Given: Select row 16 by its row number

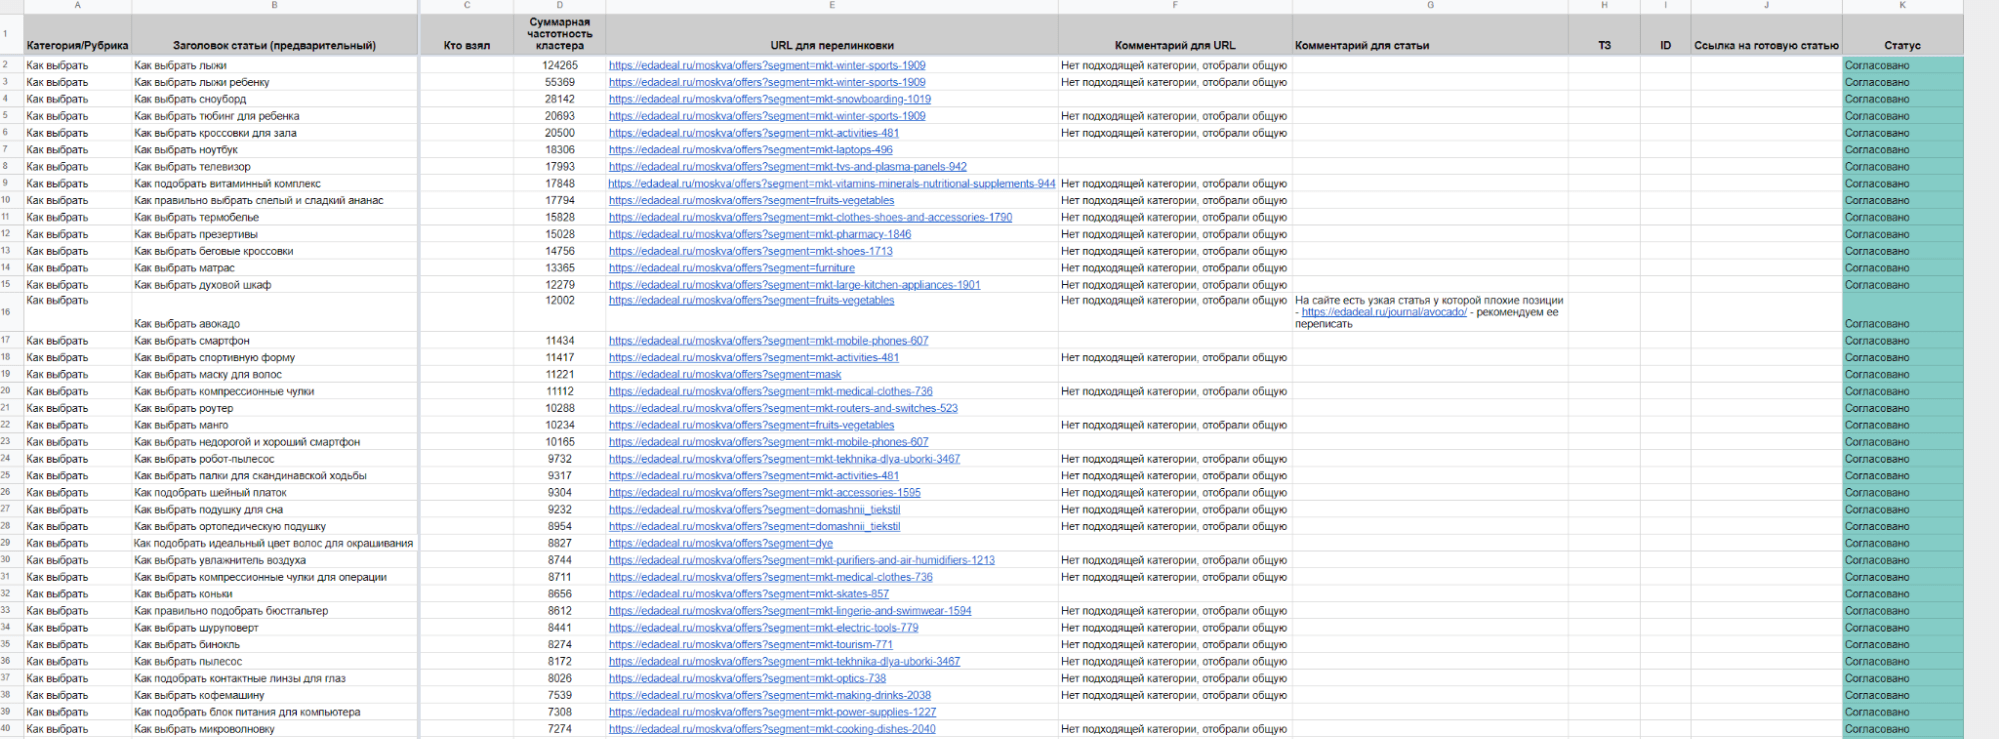Looking at the screenshot, I should pos(6,312).
